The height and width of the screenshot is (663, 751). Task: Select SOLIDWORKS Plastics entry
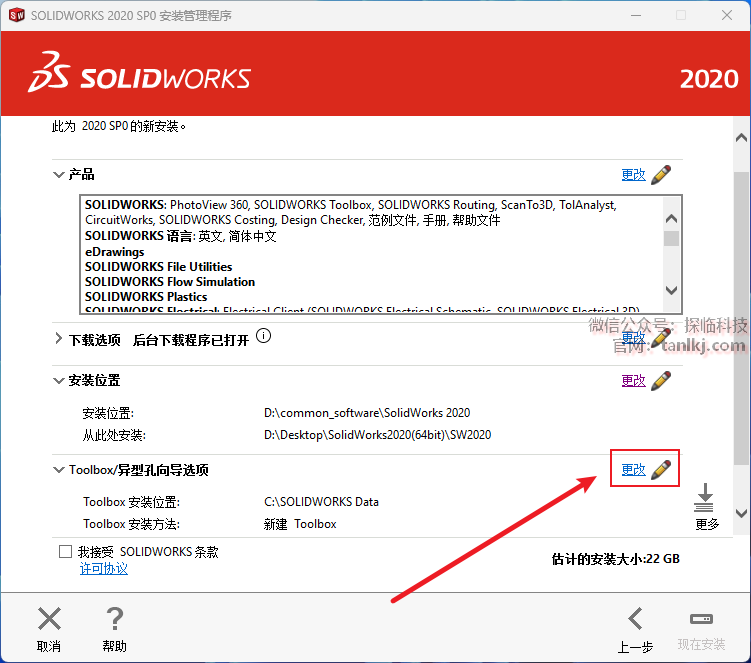click(146, 297)
